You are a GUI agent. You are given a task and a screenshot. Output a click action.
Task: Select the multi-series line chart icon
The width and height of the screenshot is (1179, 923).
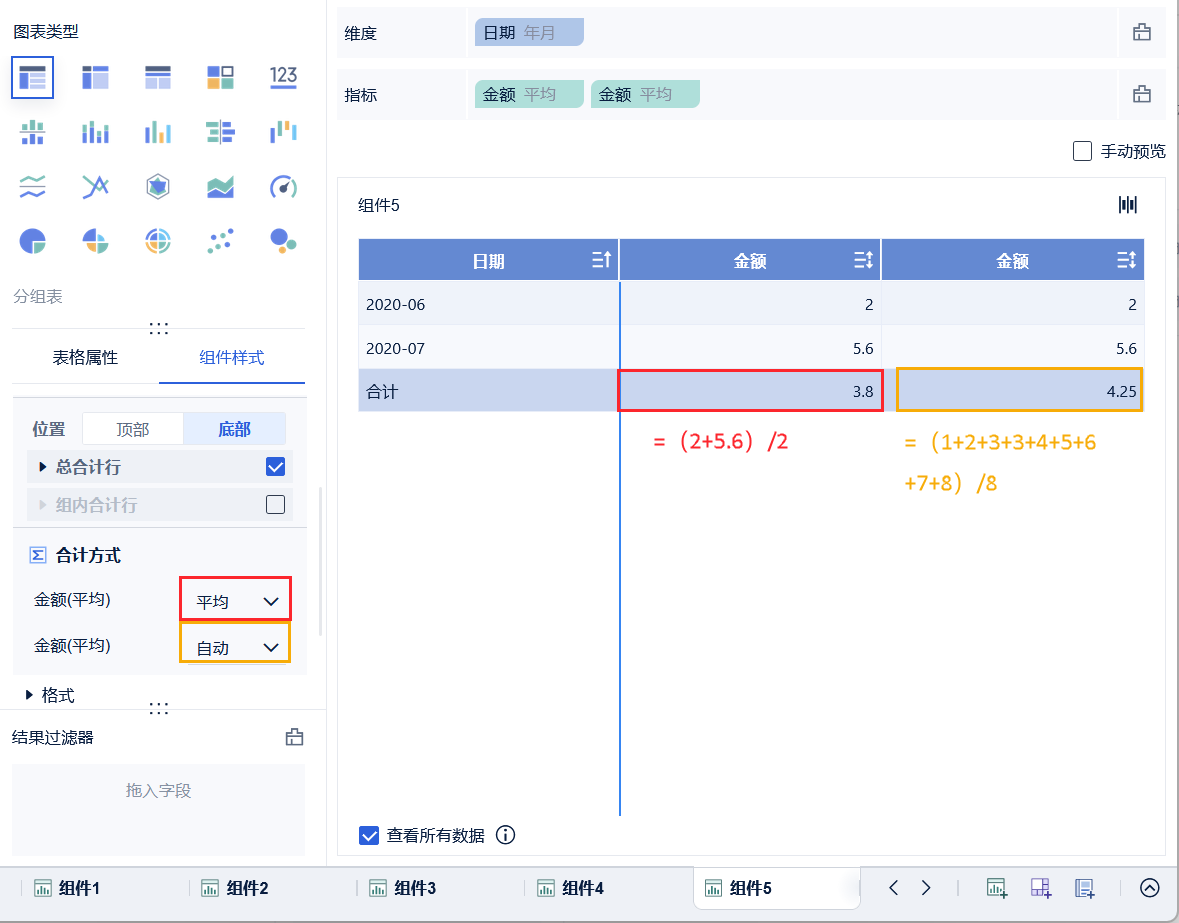coord(95,186)
